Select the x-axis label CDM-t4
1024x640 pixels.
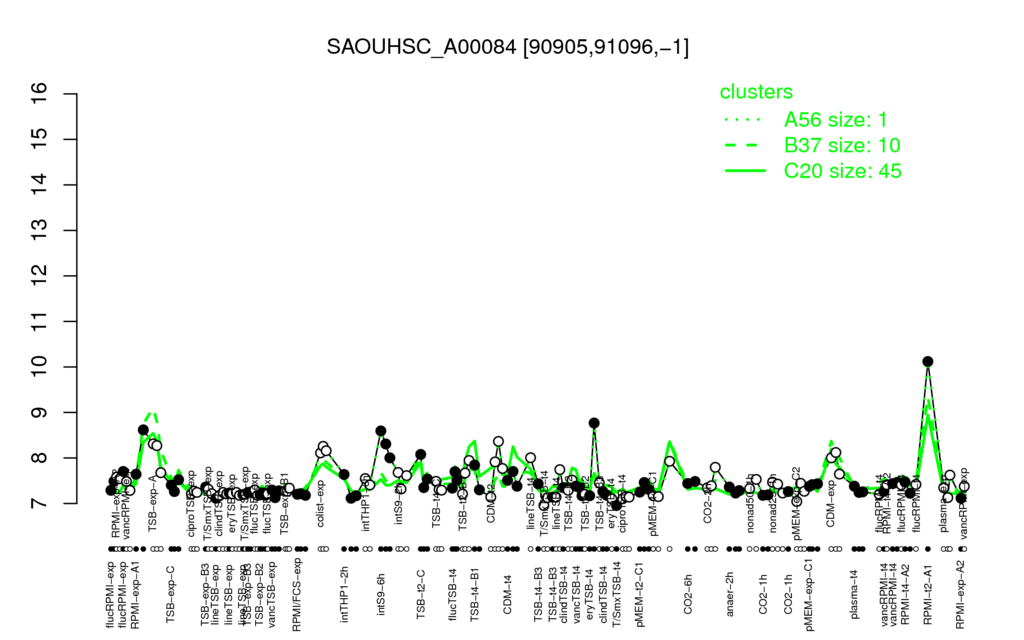click(x=507, y=594)
